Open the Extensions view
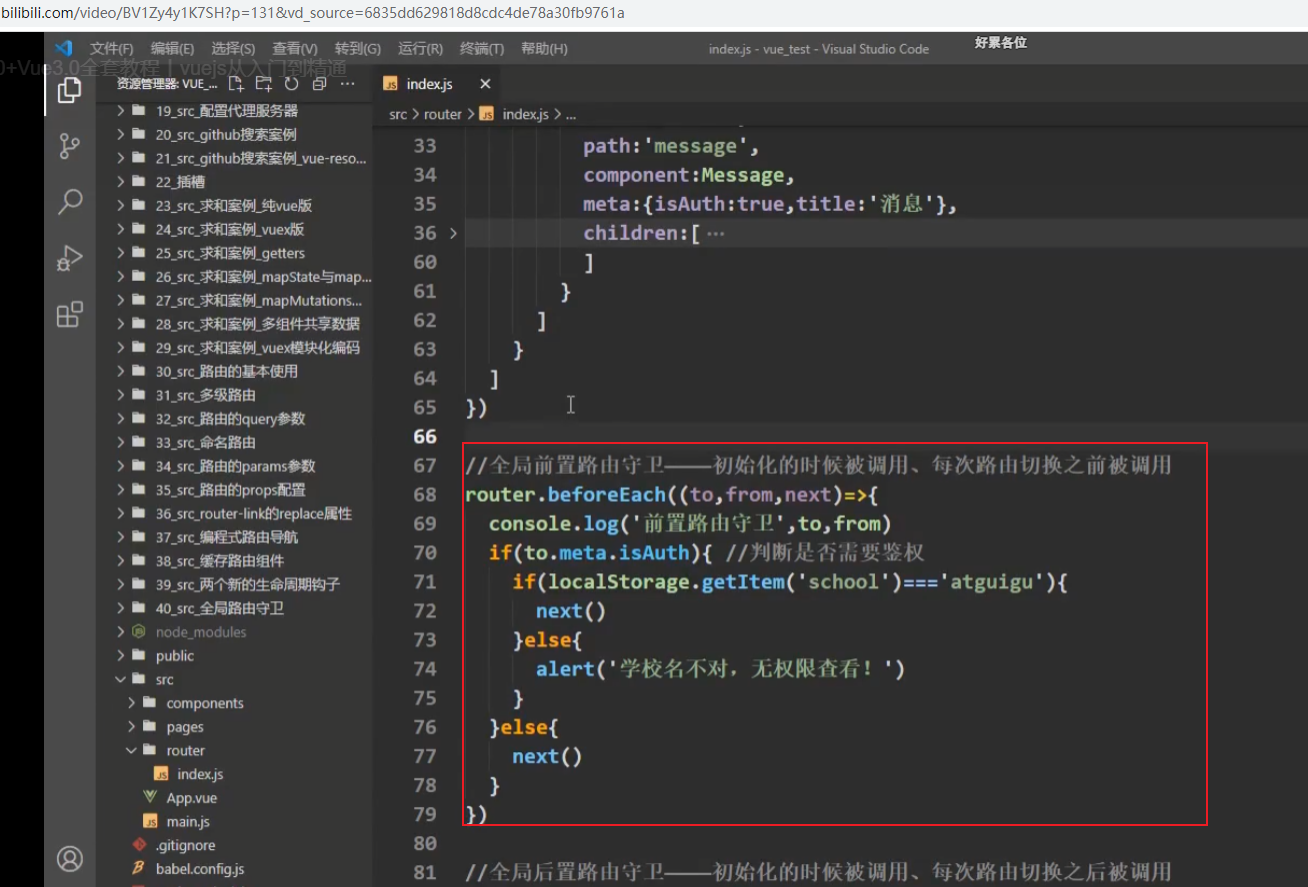Image resolution: width=1308 pixels, height=887 pixels. (x=69, y=314)
